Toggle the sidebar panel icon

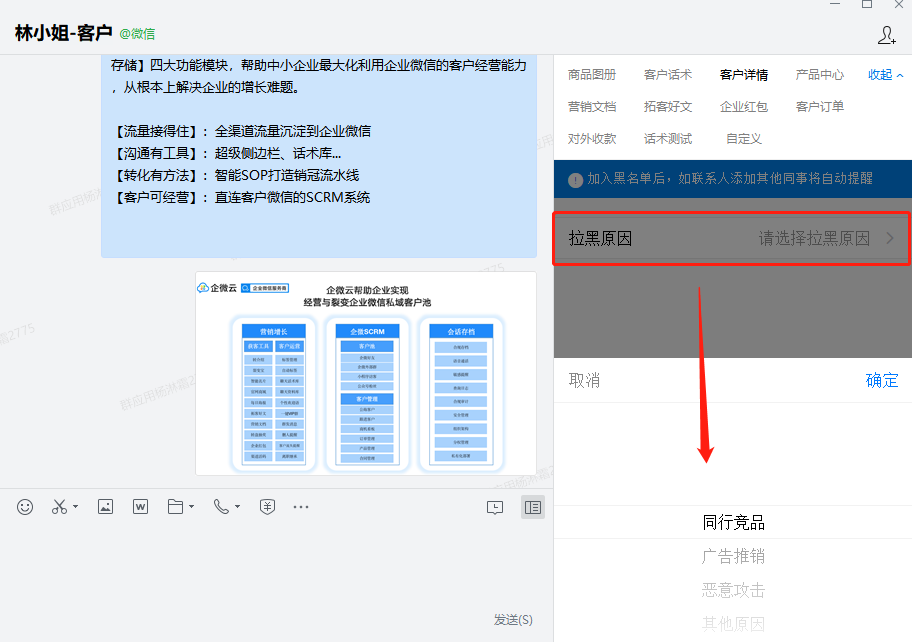tap(533, 507)
